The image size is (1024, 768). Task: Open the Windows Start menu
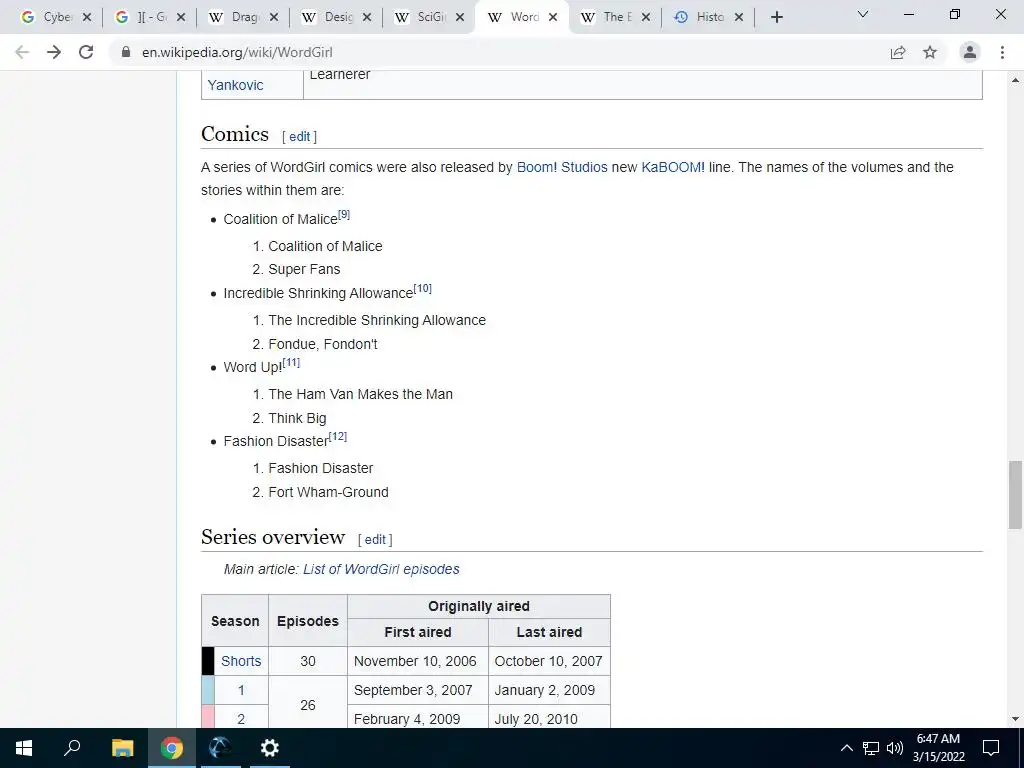click(24, 748)
